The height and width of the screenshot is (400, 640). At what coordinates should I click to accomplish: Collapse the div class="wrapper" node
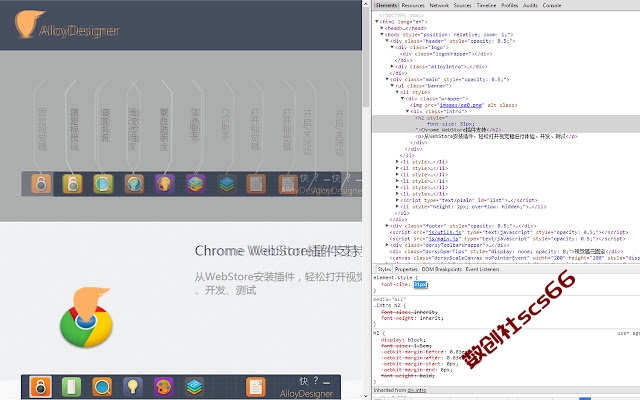tap(402, 98)
